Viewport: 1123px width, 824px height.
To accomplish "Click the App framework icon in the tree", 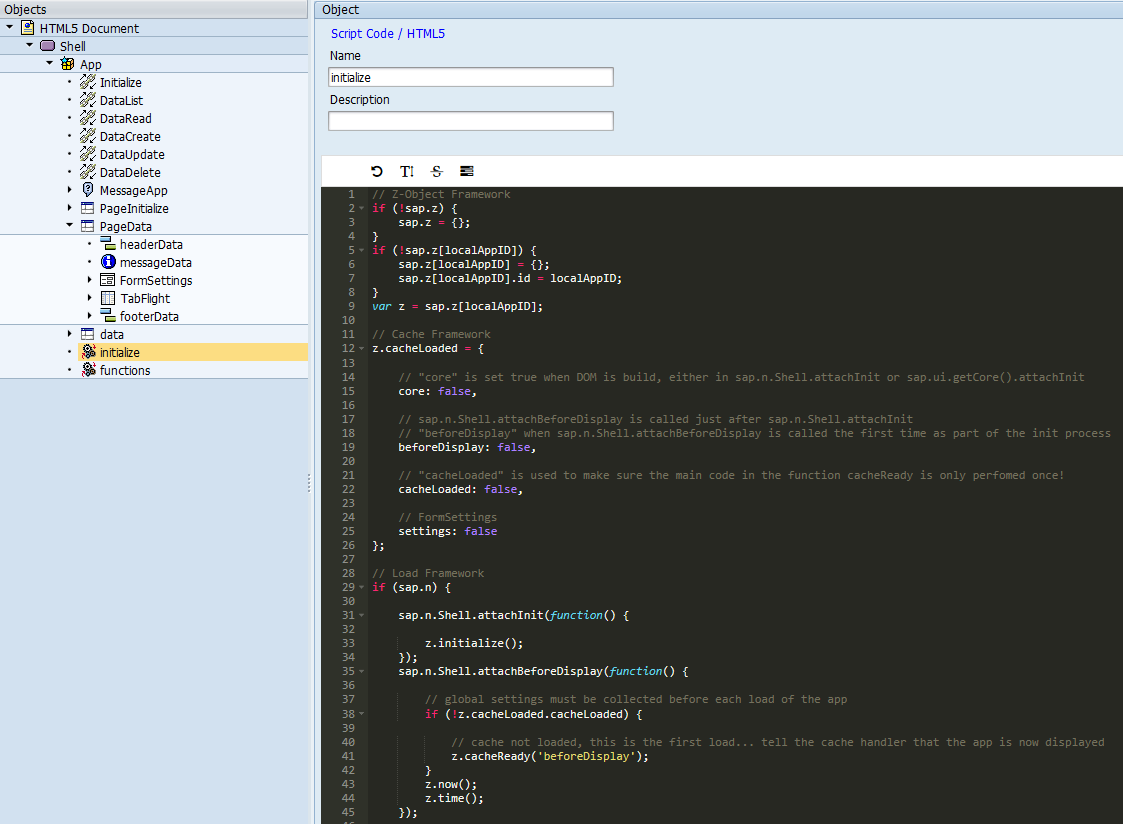I will (67, 64).
